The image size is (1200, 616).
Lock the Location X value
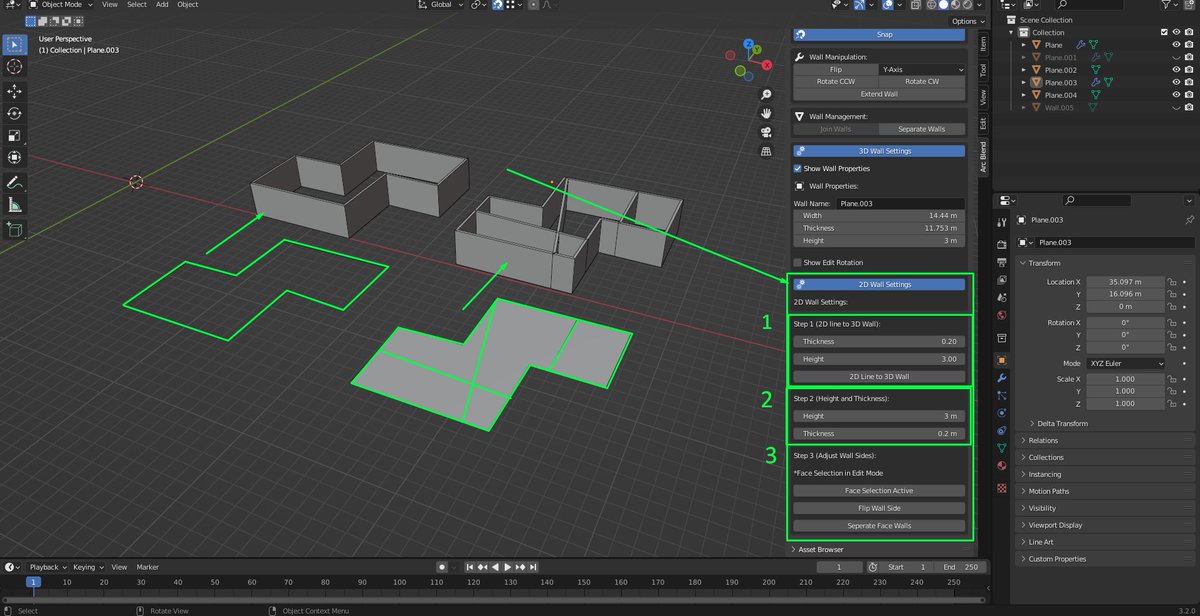[x=1170, y=282]
